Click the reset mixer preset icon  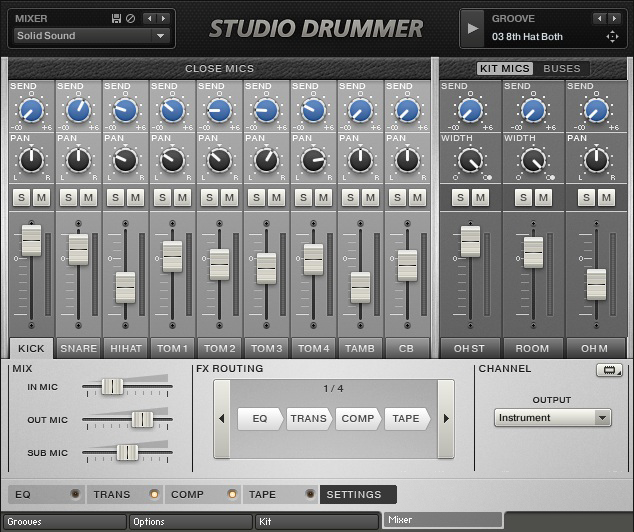click(x=130, y=18)
